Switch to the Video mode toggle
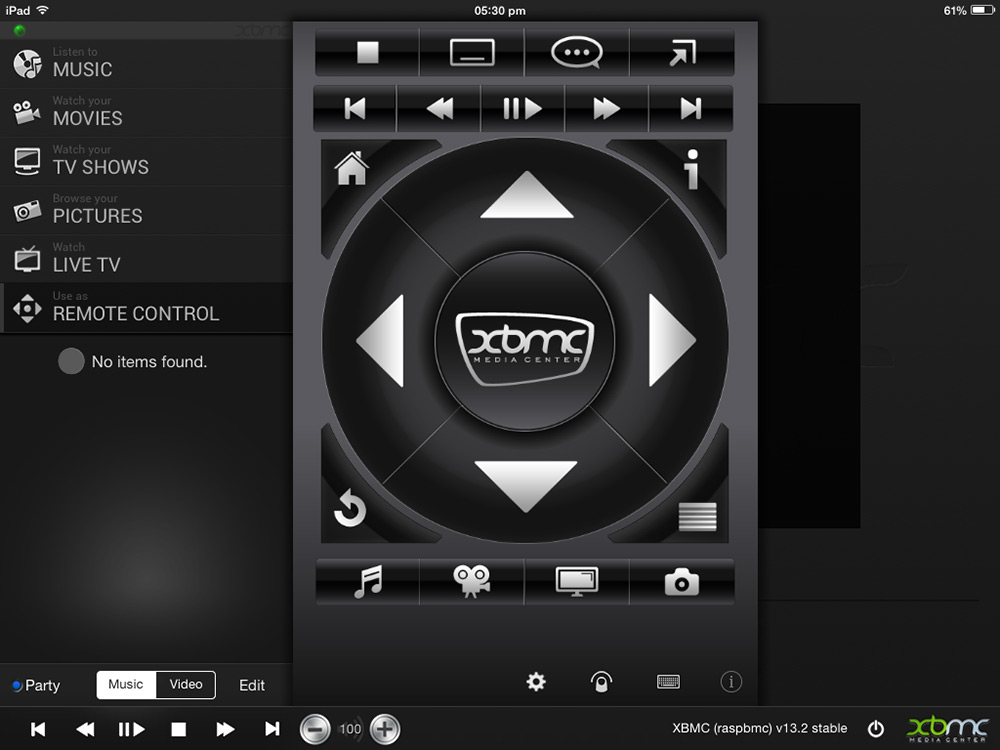 [186, 685]
